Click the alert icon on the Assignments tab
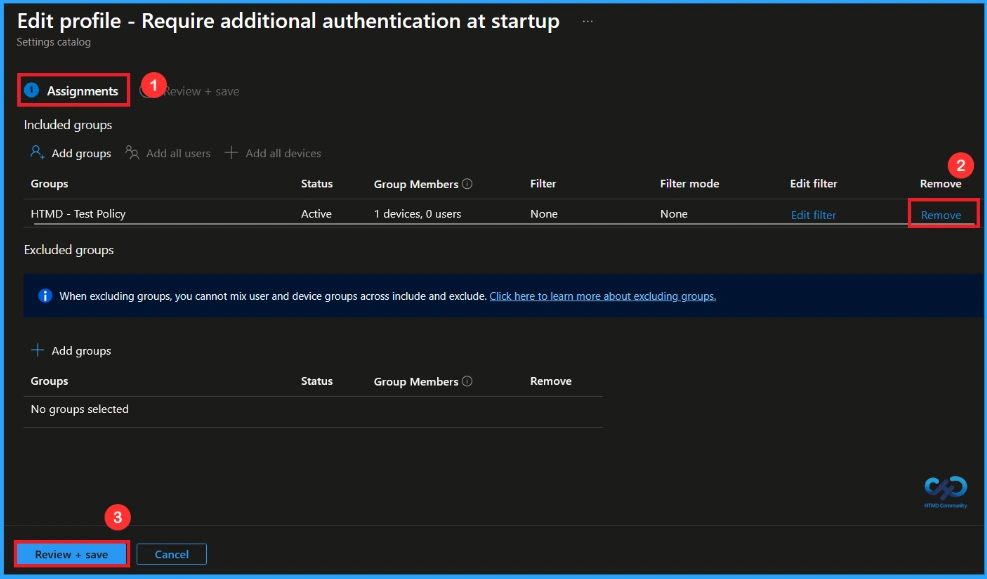Viewport: 987px width, 579px height. pos(31,89)
